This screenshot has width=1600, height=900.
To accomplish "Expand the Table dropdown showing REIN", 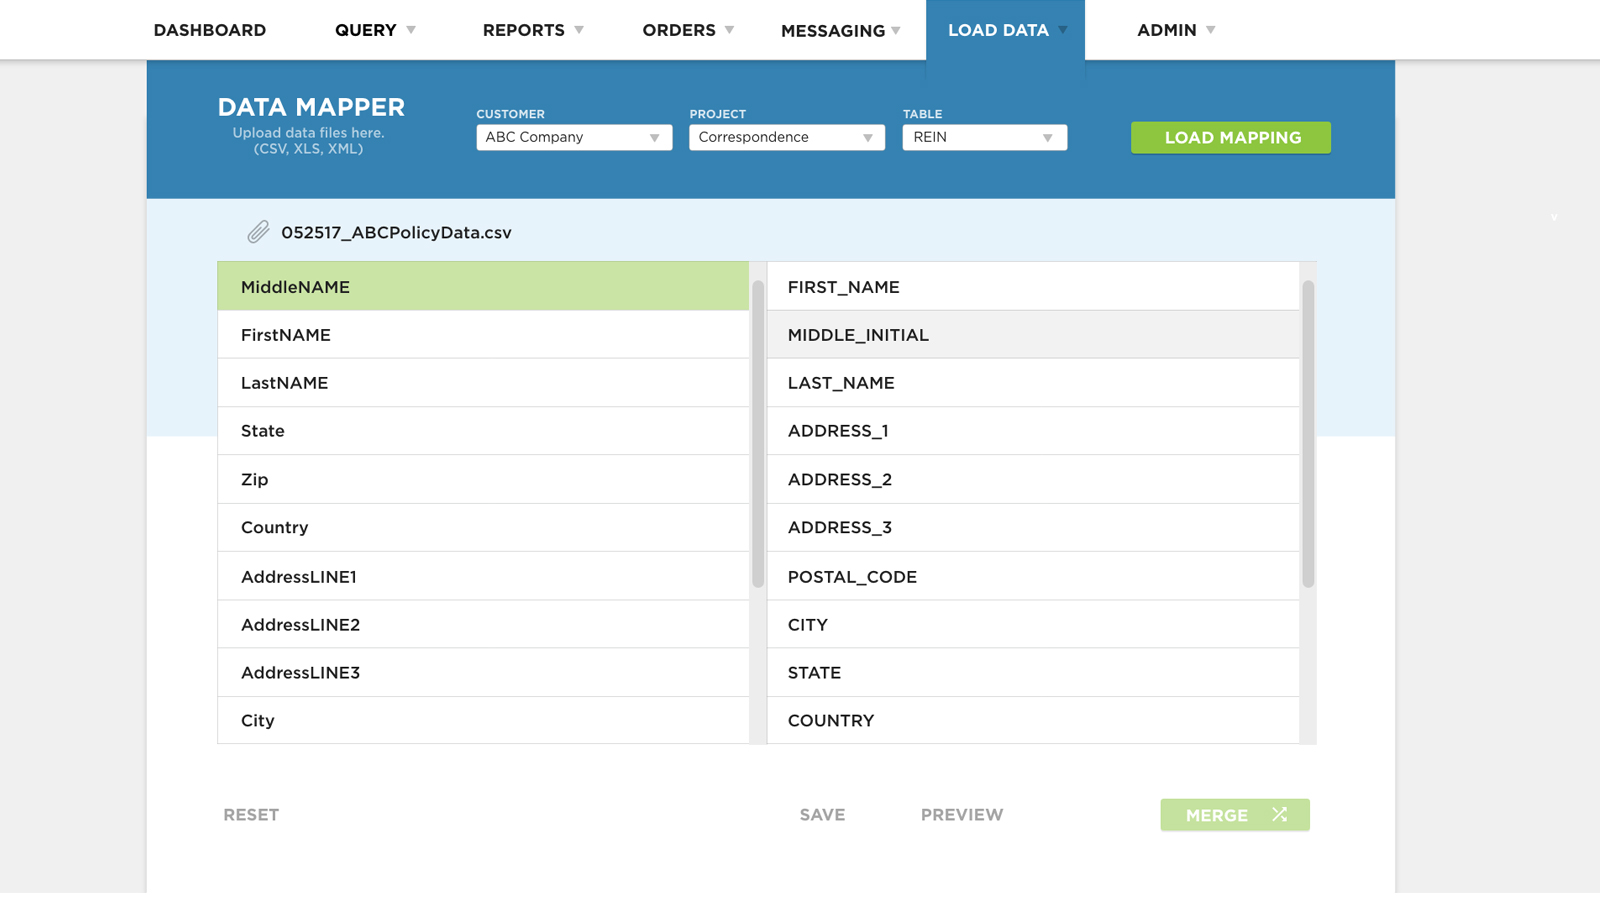I will (985, 137).
